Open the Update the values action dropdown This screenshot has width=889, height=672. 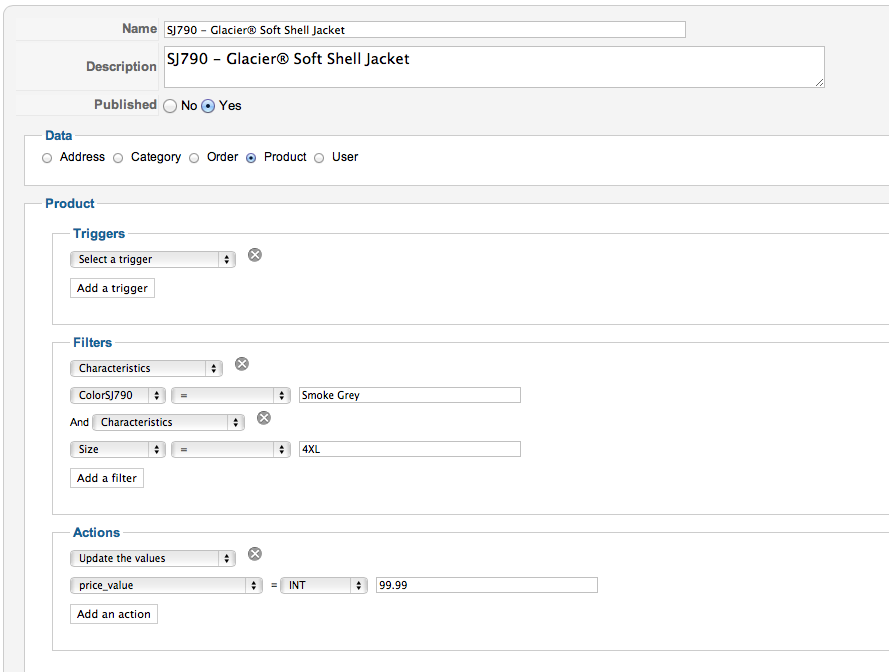pos(153,558)
